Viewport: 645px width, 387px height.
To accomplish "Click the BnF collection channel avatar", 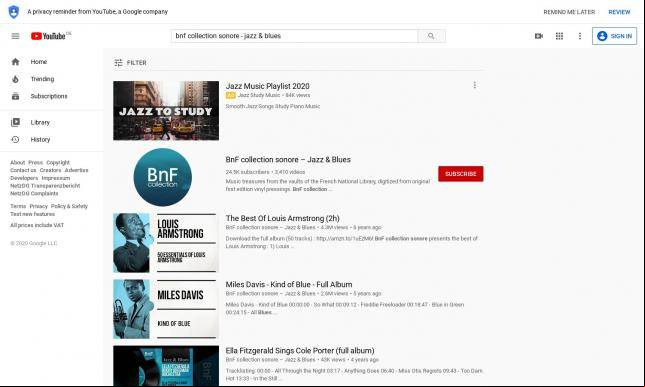I will pyautogui.click(x=163, y=177).
